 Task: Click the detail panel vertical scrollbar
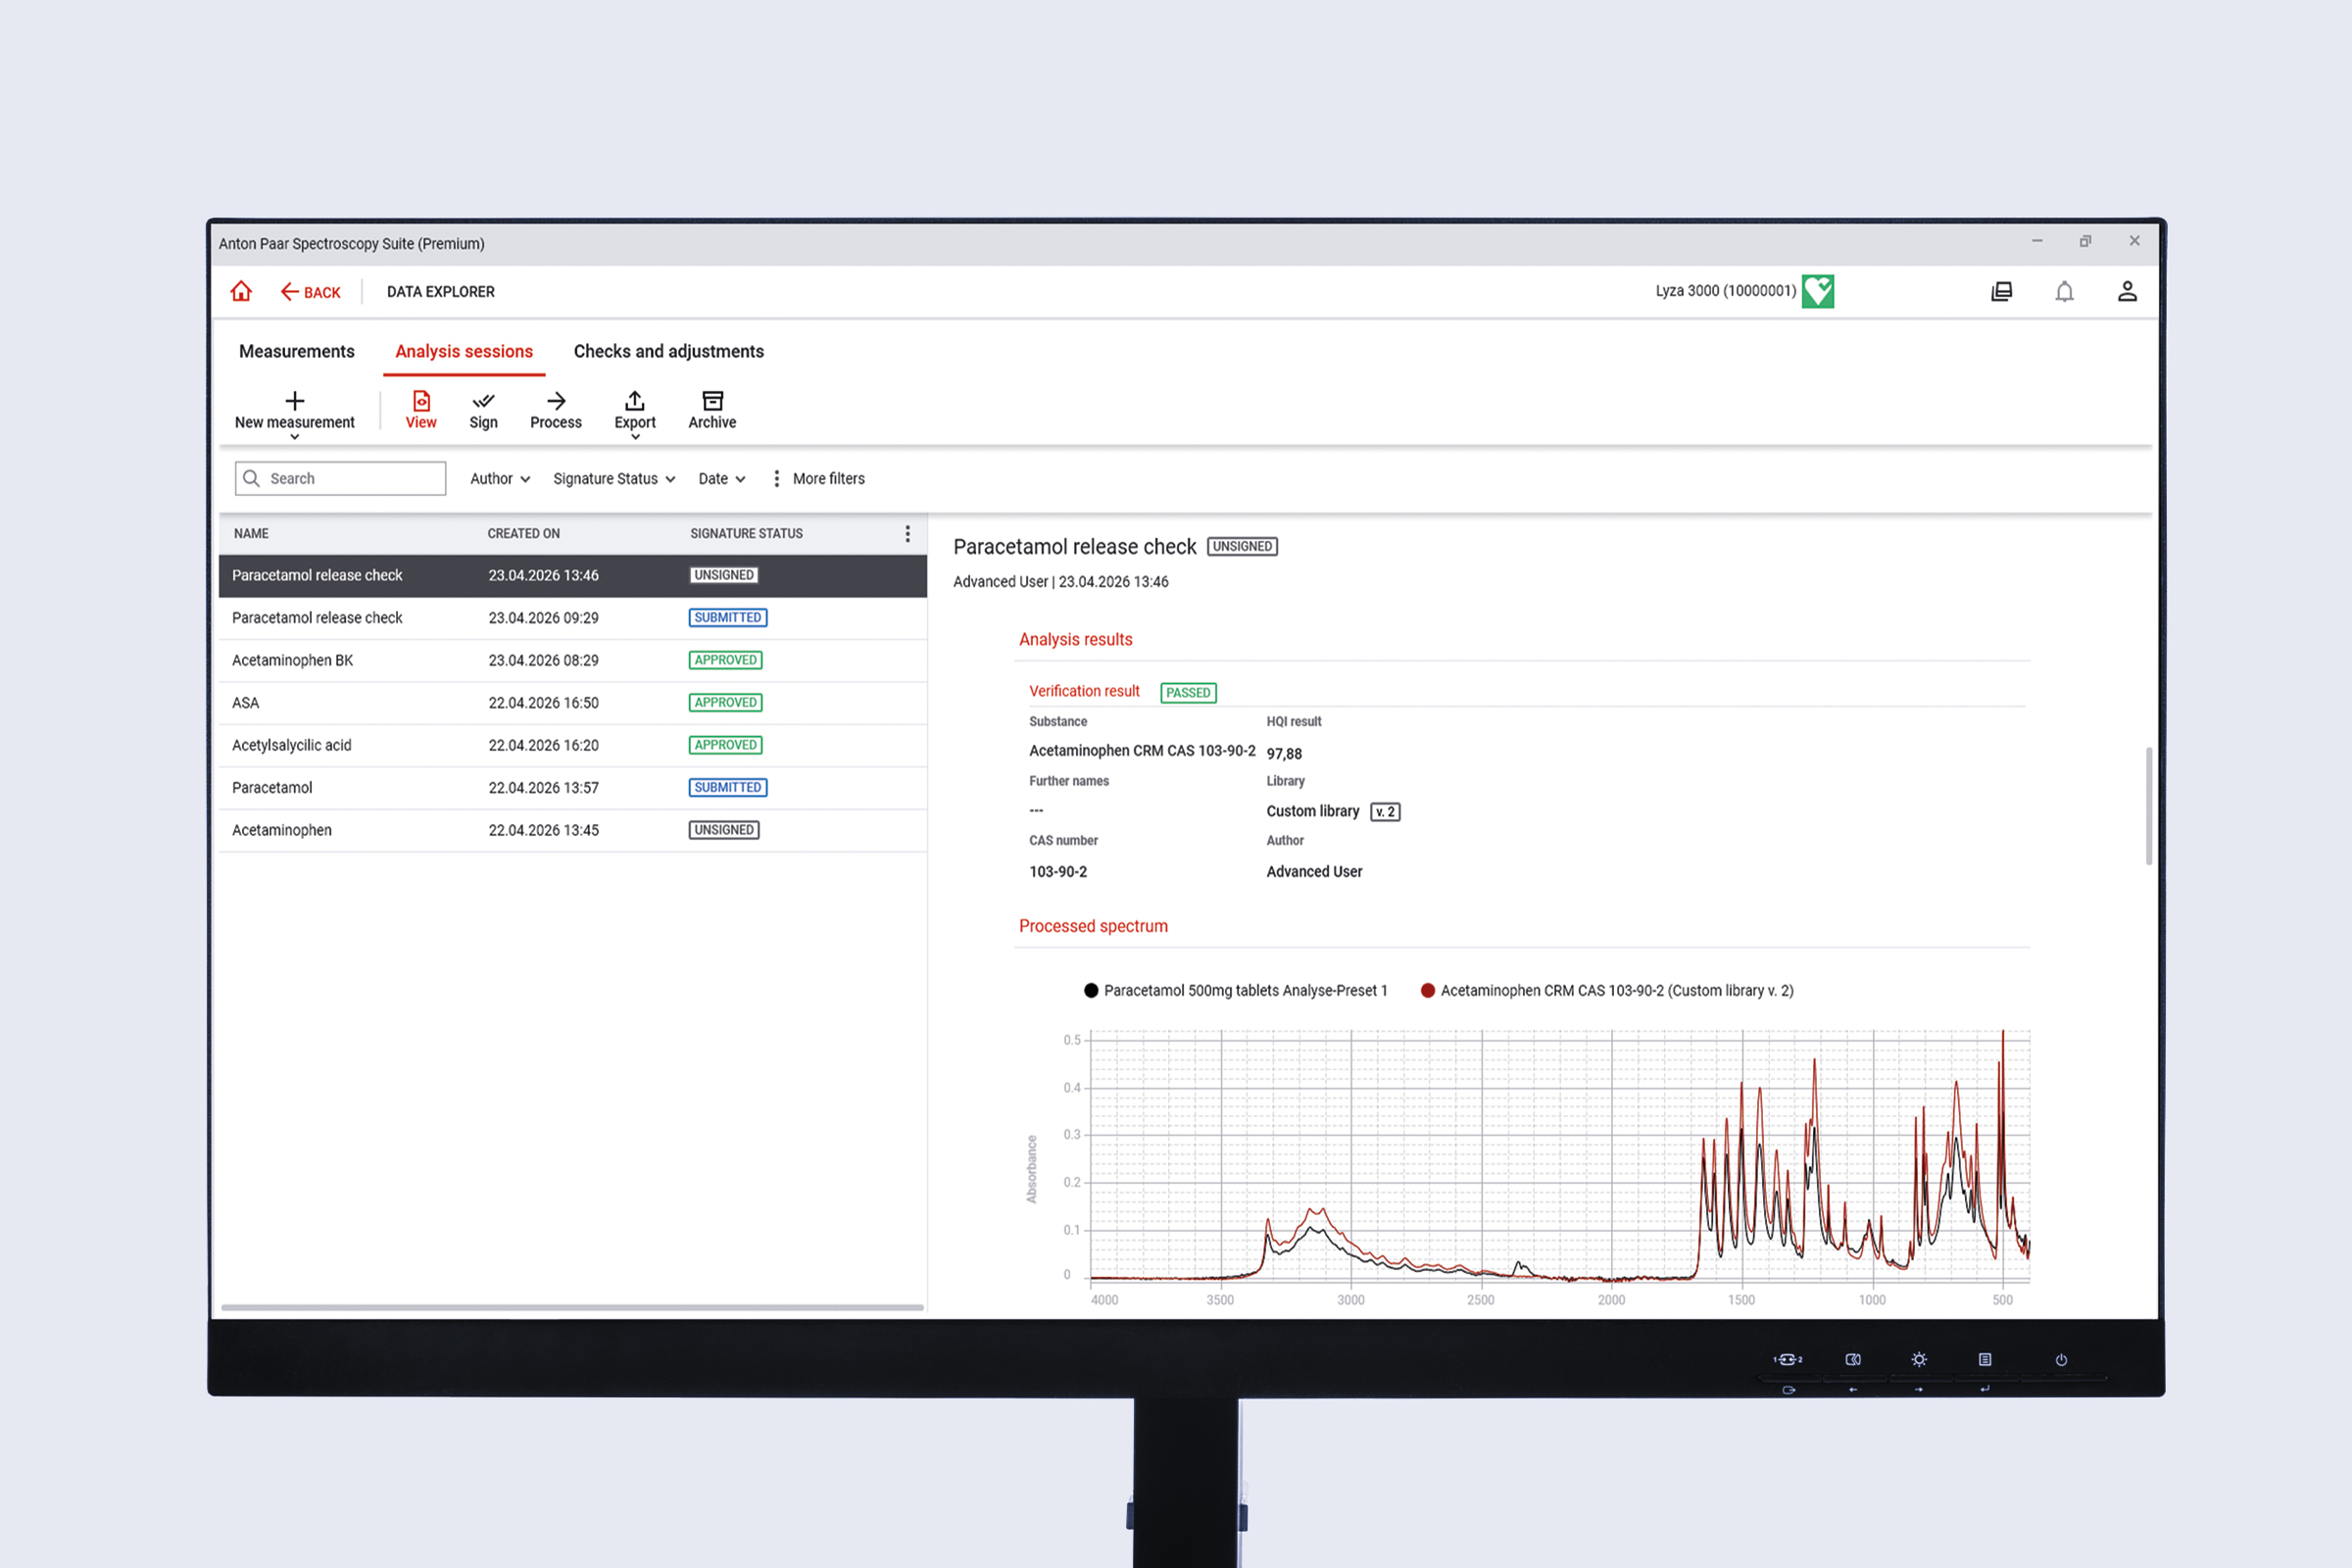pos(2148,805)
